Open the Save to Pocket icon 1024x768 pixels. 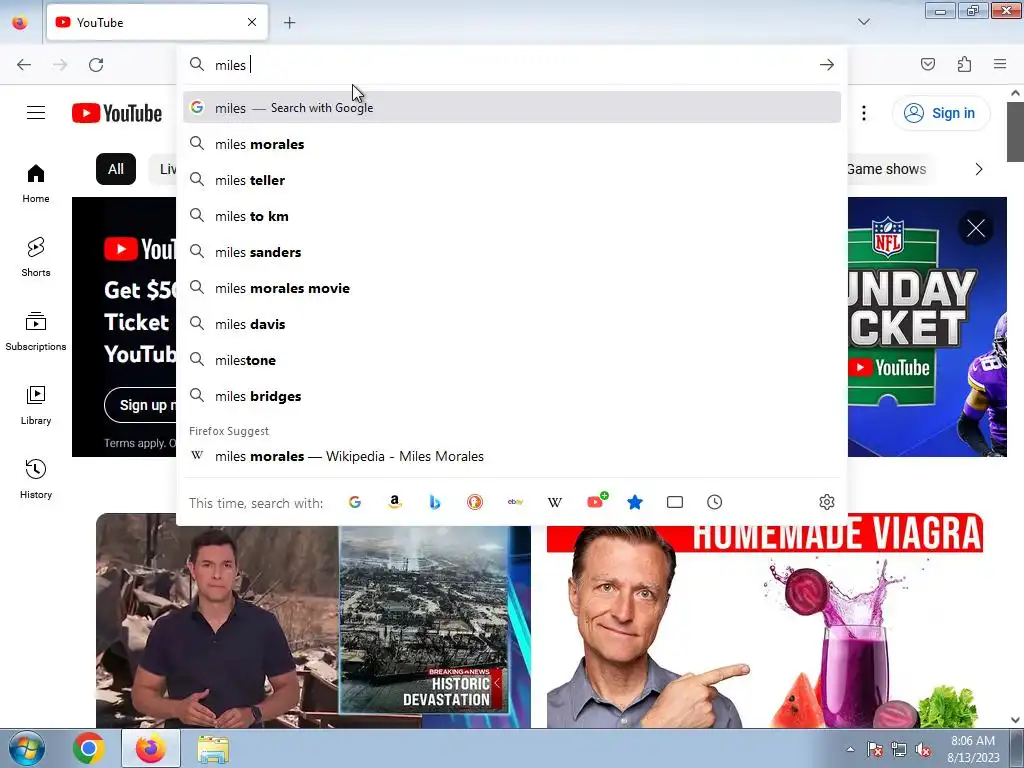927,64
